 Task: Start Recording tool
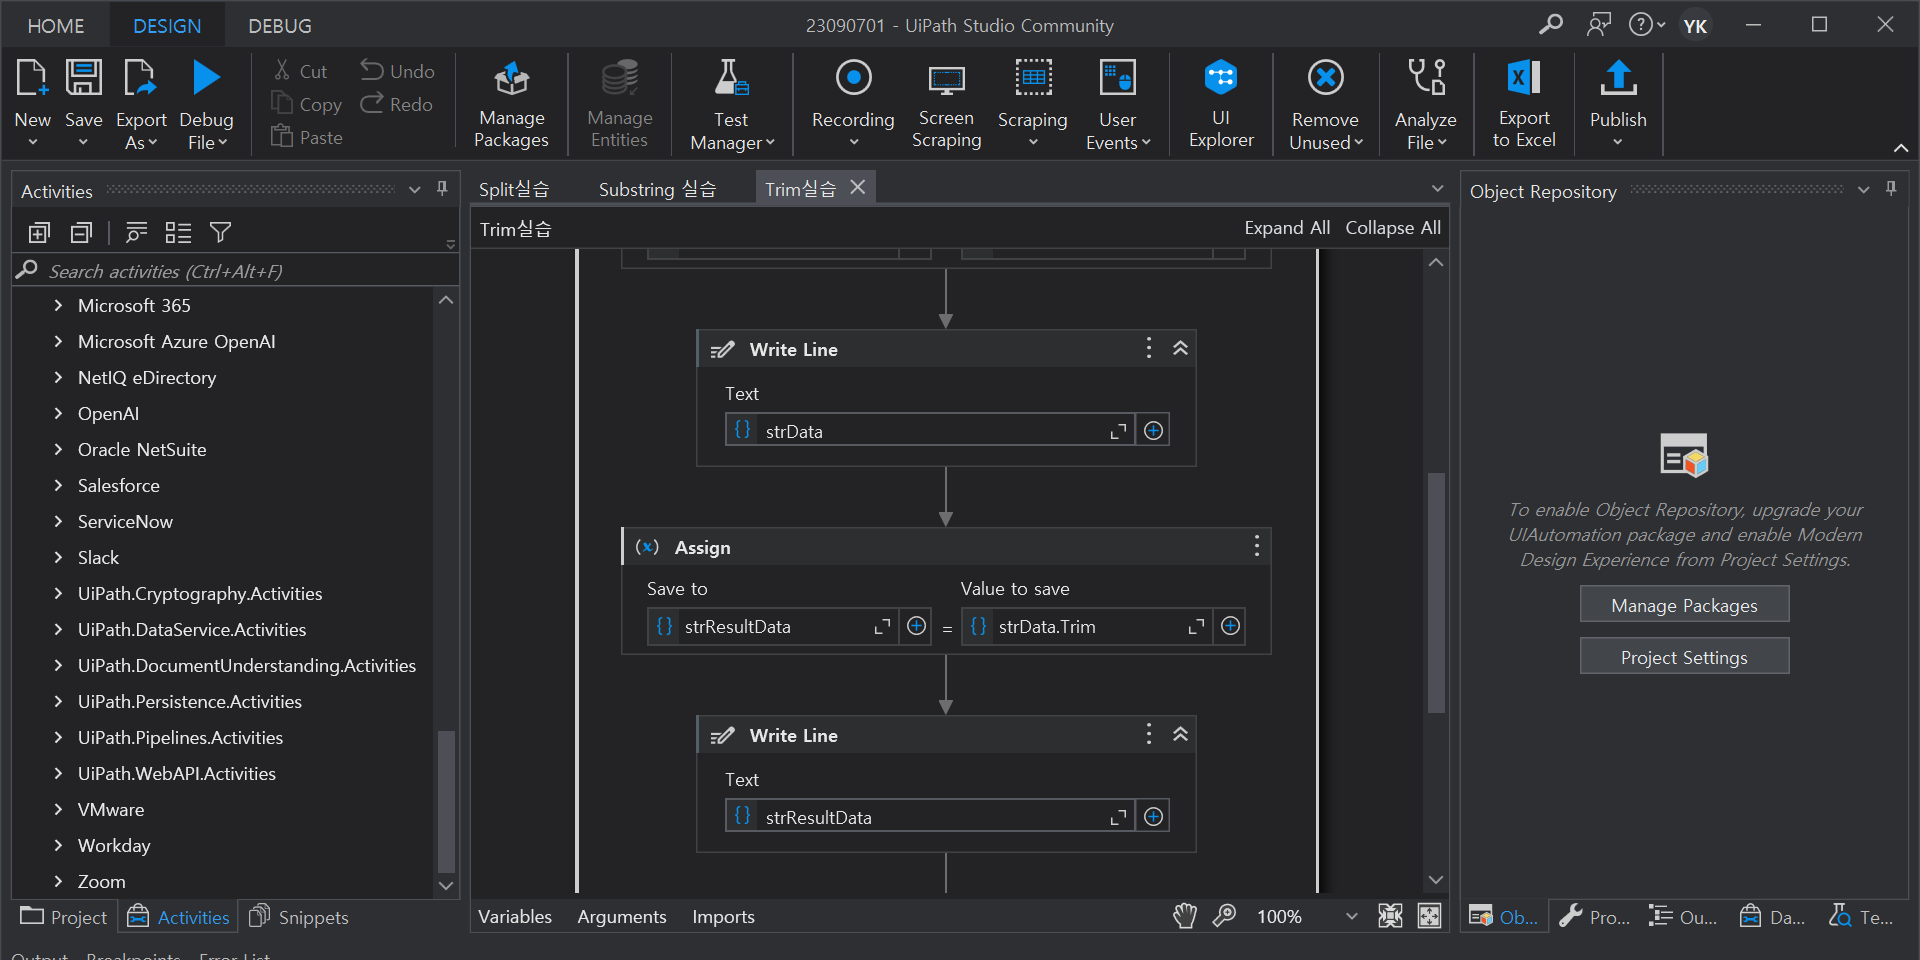[x=853, y=105]
